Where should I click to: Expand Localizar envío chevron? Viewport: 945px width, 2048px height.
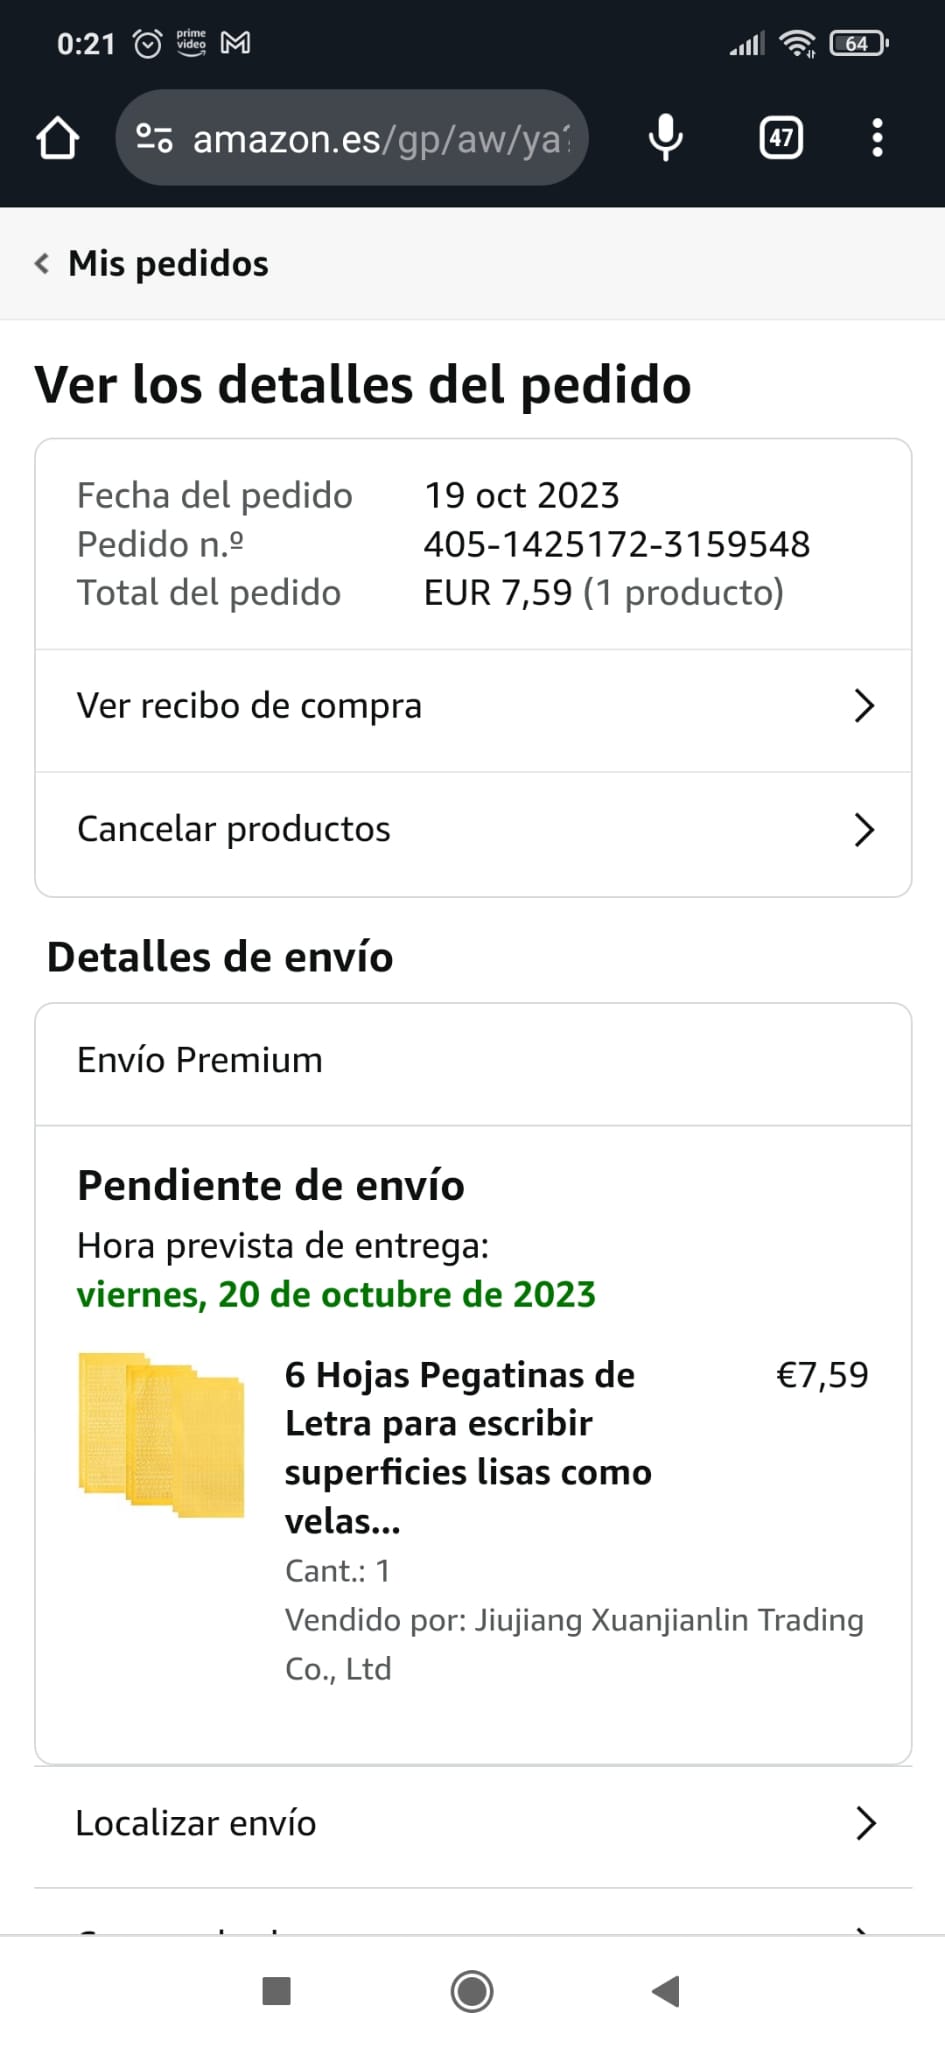click(x=865, y=1824)
